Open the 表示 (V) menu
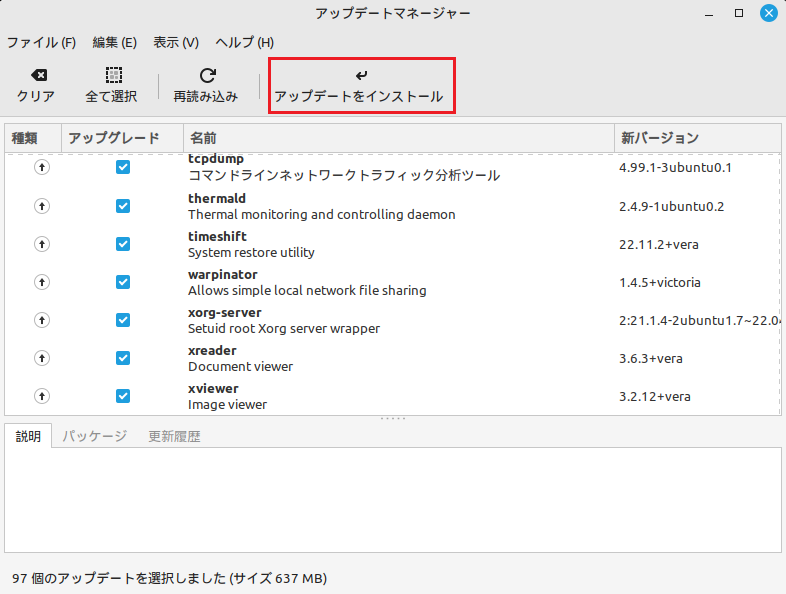This screenshot has height=594, width=786. coord(176,43)
